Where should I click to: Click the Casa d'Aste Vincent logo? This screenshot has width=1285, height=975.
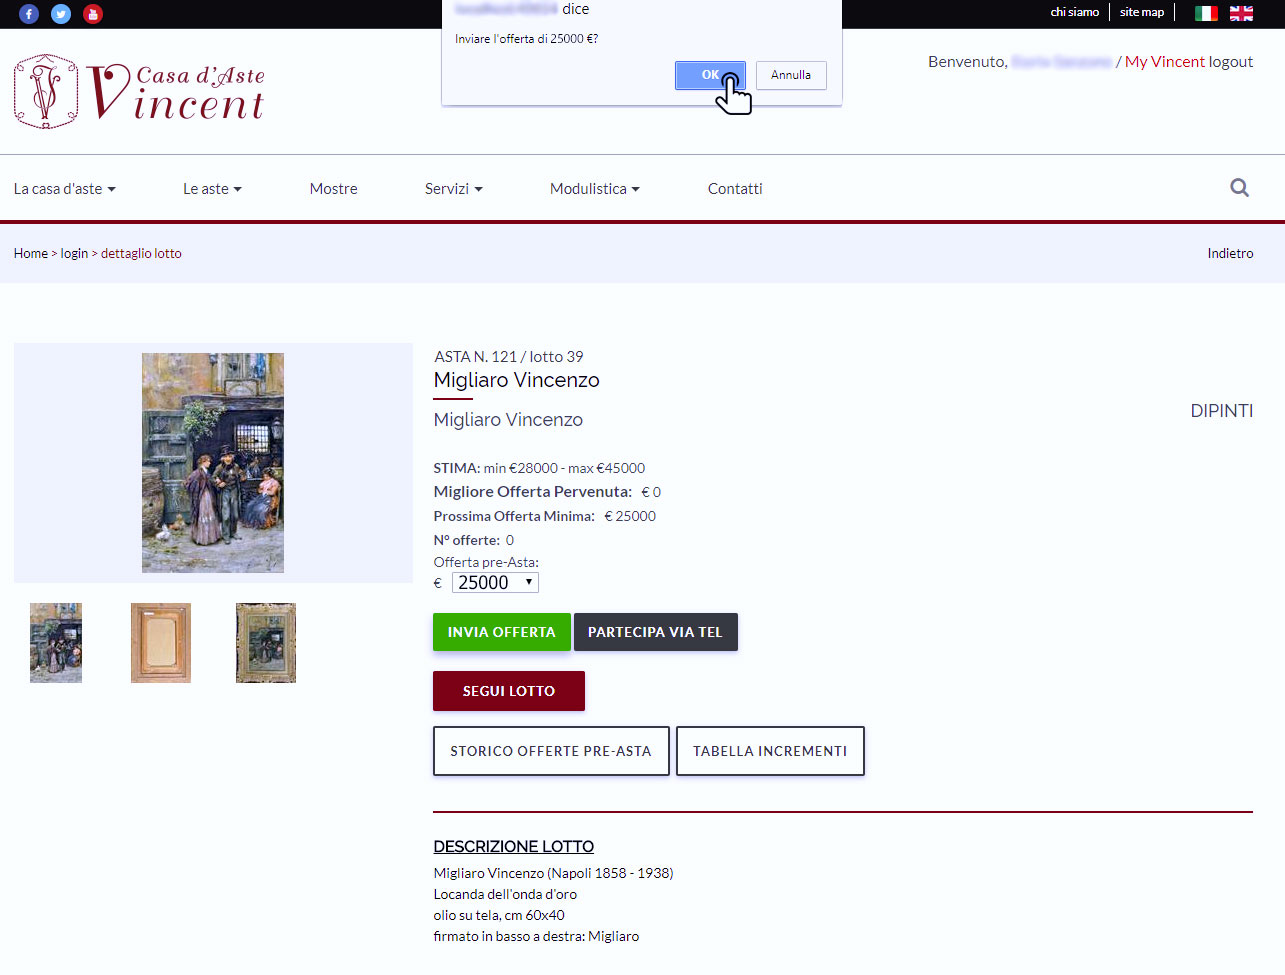coord(139,92)
